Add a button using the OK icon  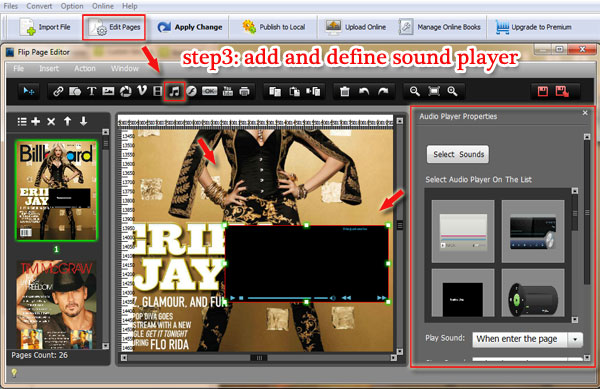pyautogui.click(x=209, y=91)
